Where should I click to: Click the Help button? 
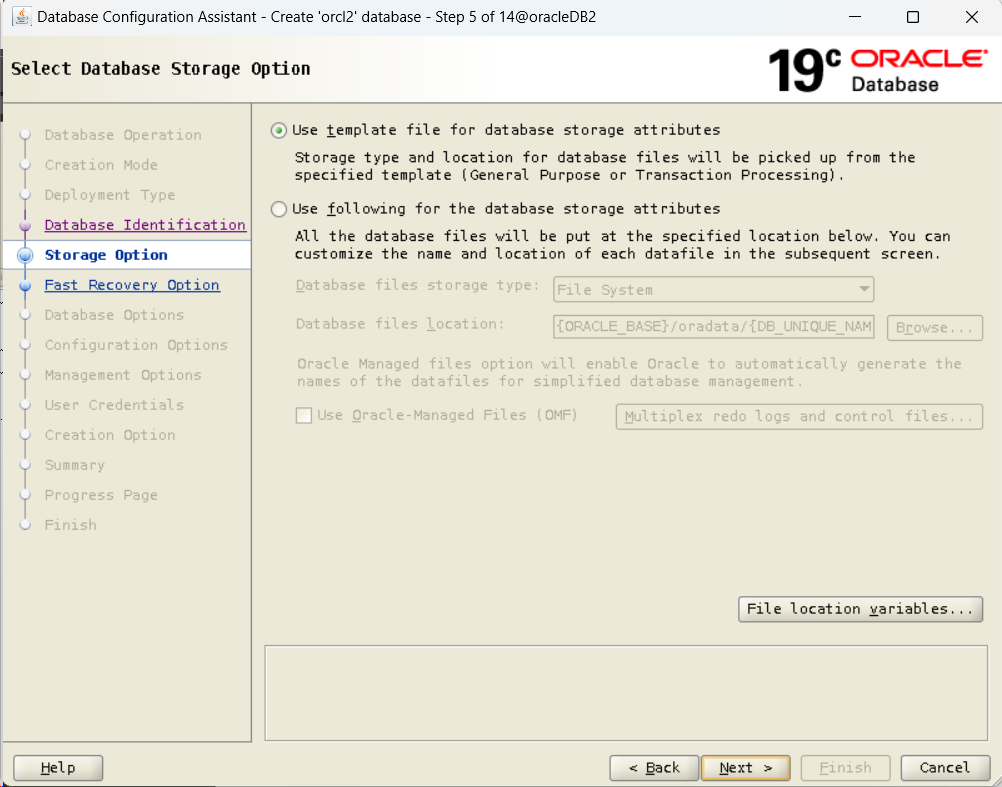click(58, 767)
